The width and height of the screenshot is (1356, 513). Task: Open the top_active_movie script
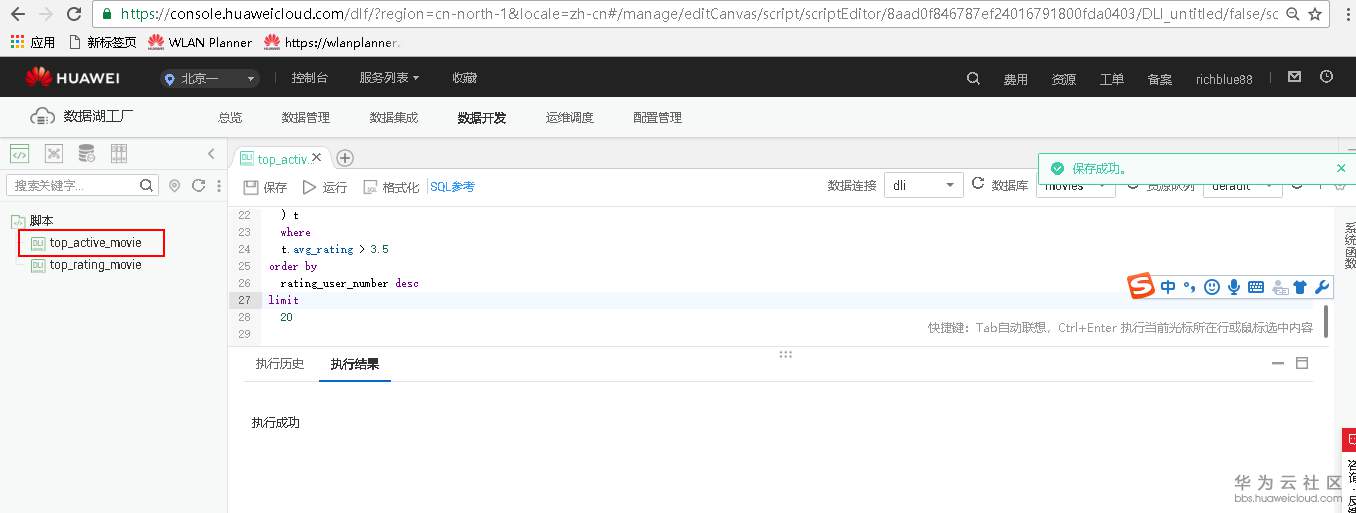click(x=95, y=242)
